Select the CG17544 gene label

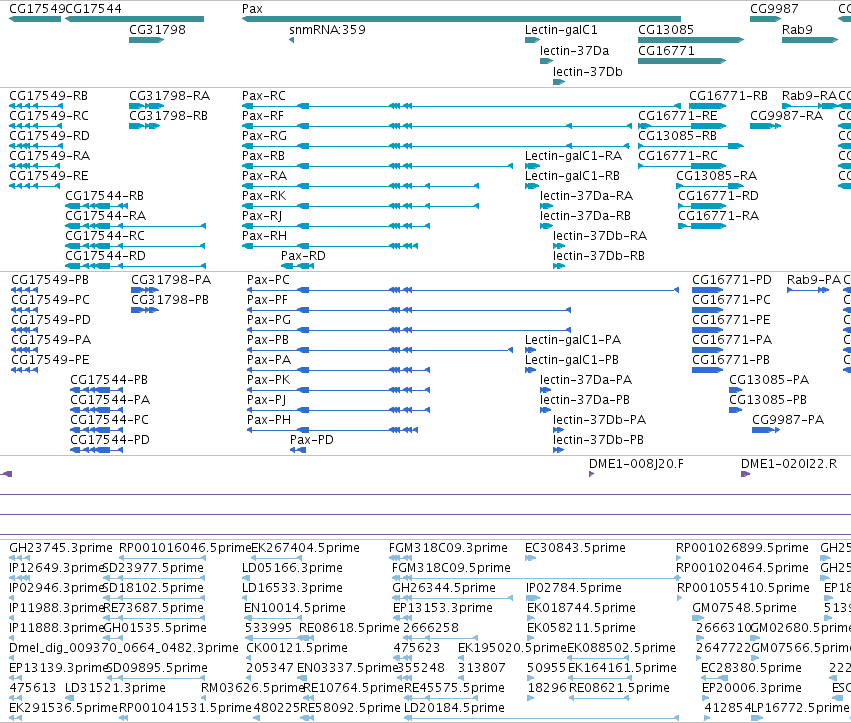tap(93, 9)
